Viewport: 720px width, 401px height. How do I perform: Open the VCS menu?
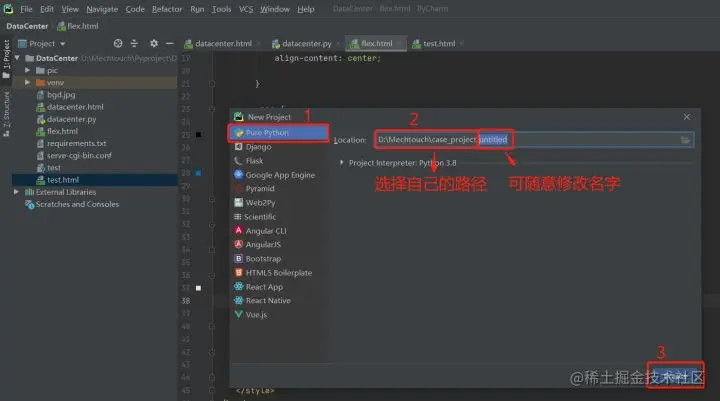tap(246, 9)
